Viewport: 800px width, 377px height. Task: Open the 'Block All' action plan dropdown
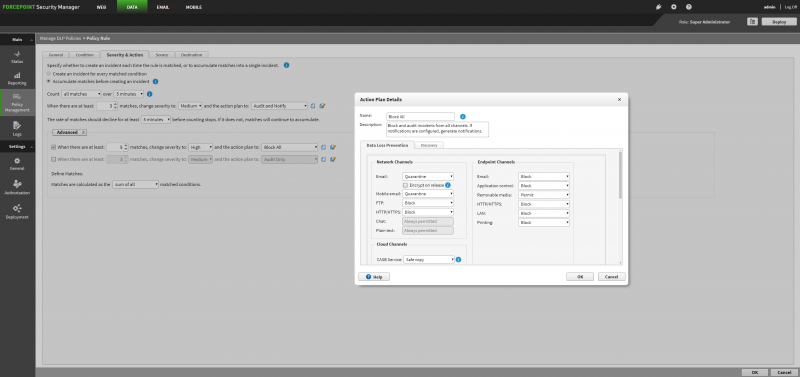tap(289, 147)
